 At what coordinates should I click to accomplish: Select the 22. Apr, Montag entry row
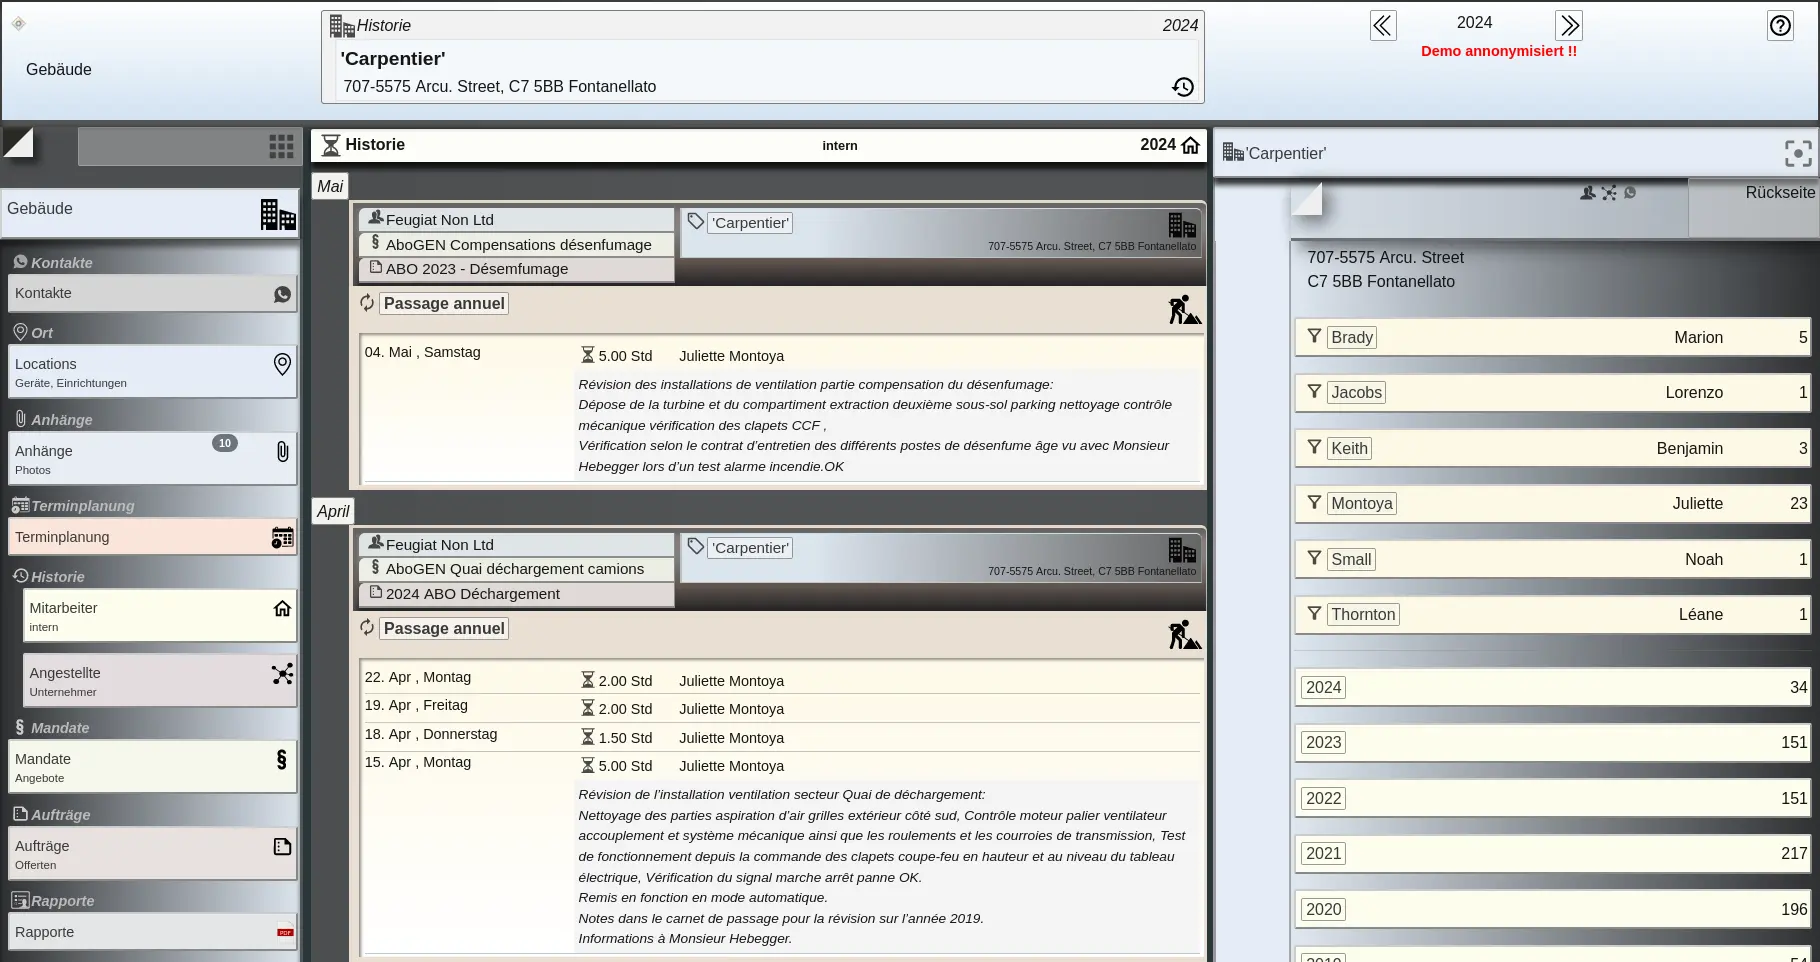click(781, 680)
